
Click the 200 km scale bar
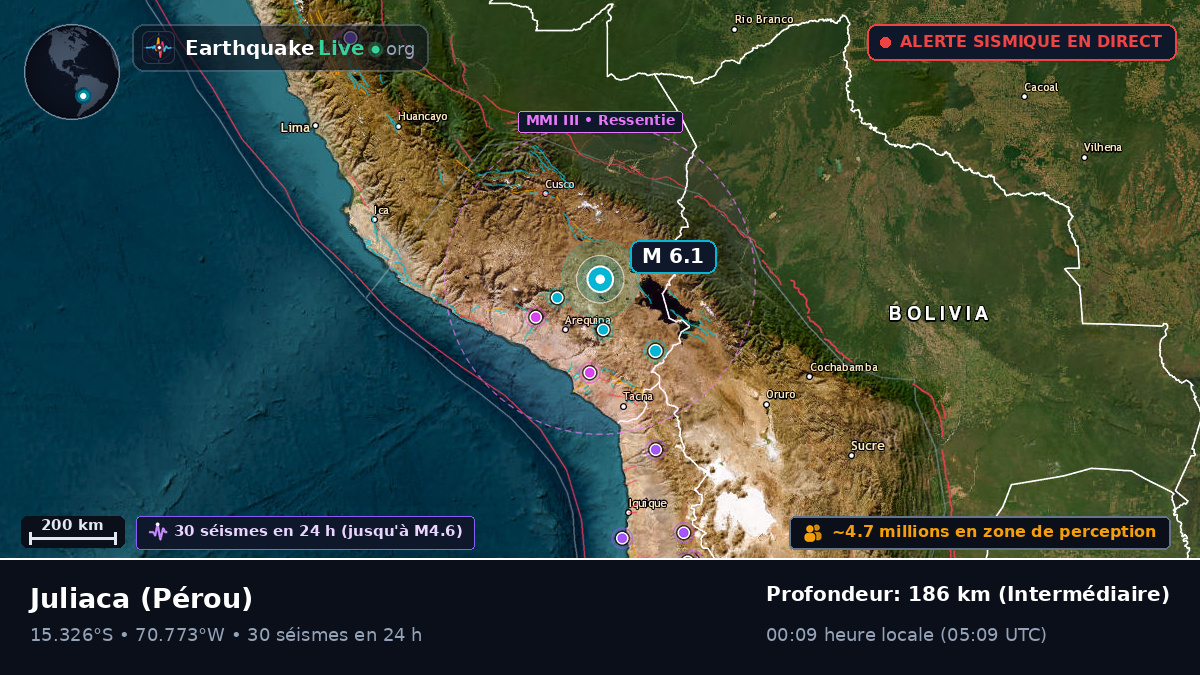click(x=72, y=531)
